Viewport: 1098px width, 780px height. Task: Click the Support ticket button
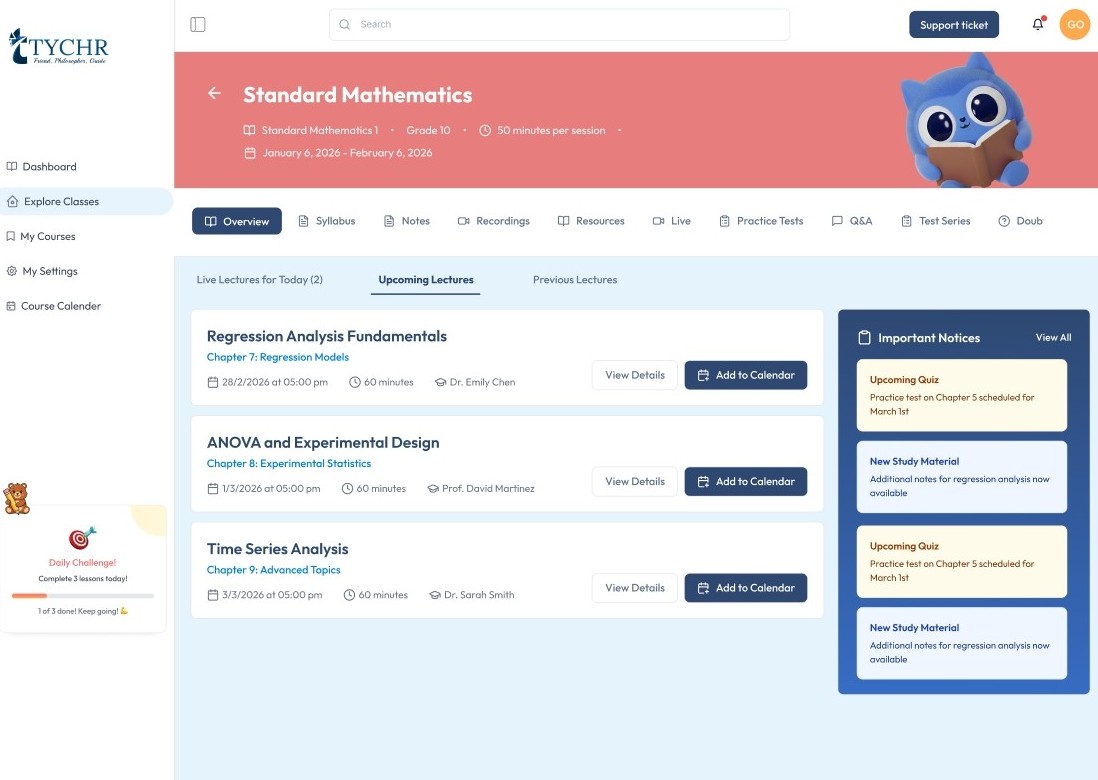coord(953,25)
